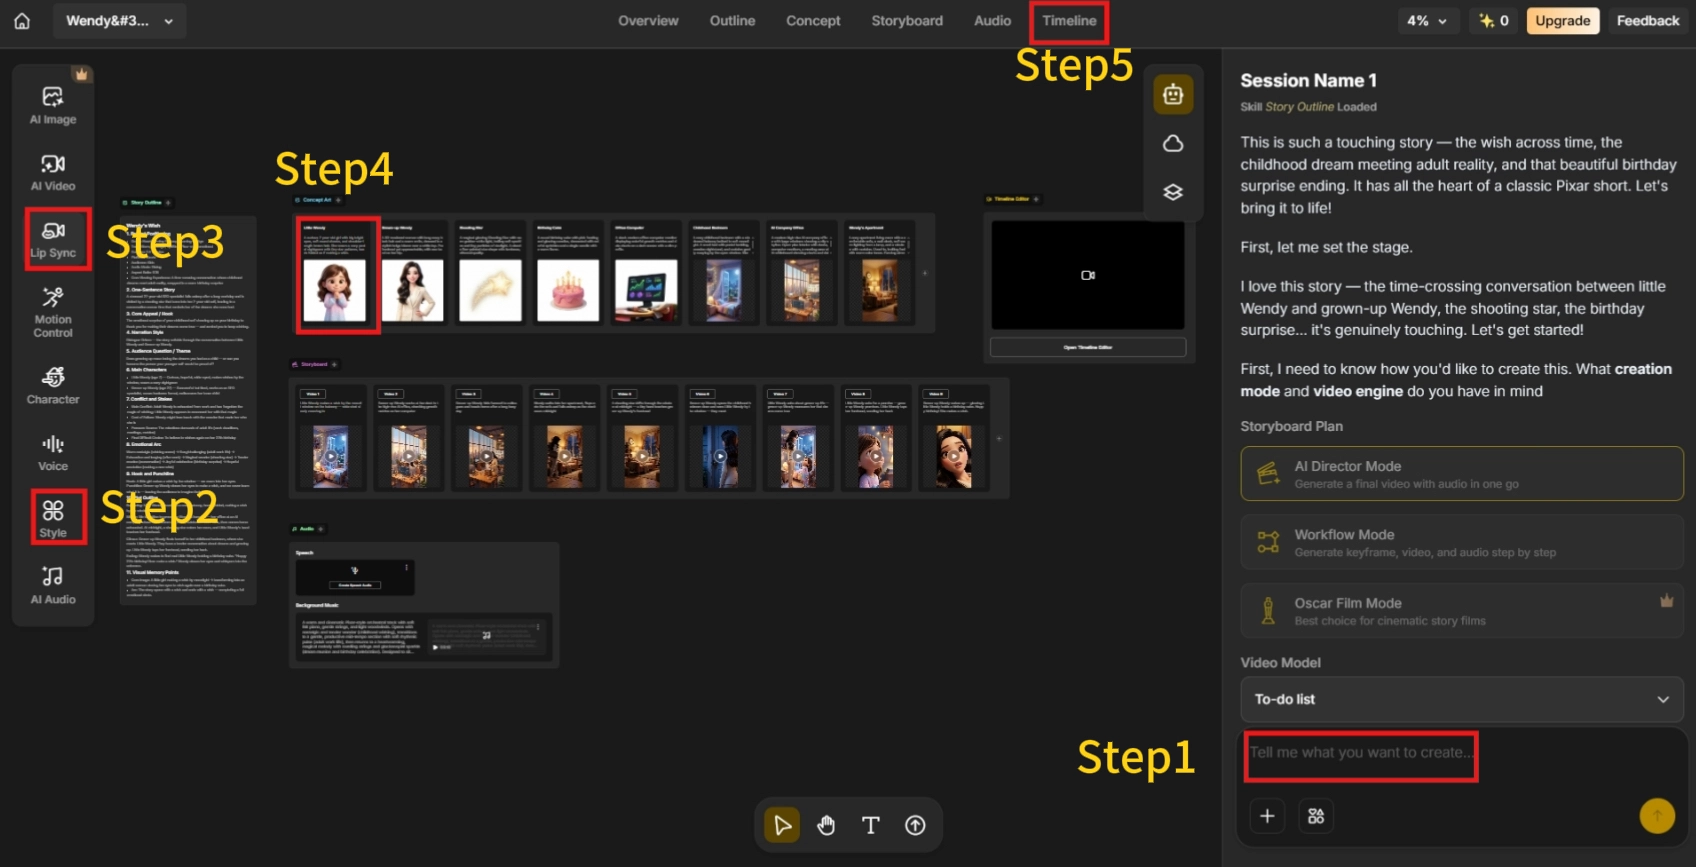
Task: Play the Video 9 storyboard clip
Action: [x=954, y=456]
